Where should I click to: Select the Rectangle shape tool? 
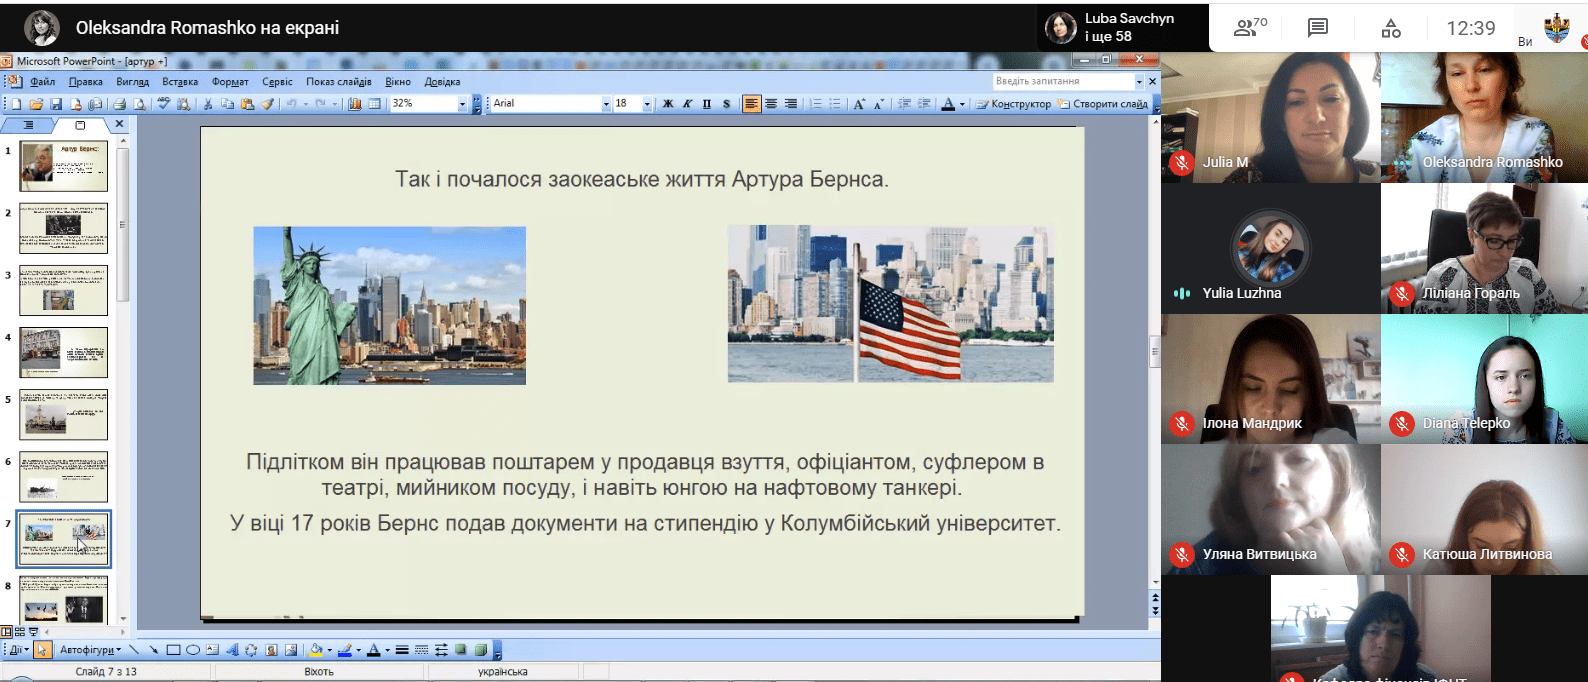point(173,650)
